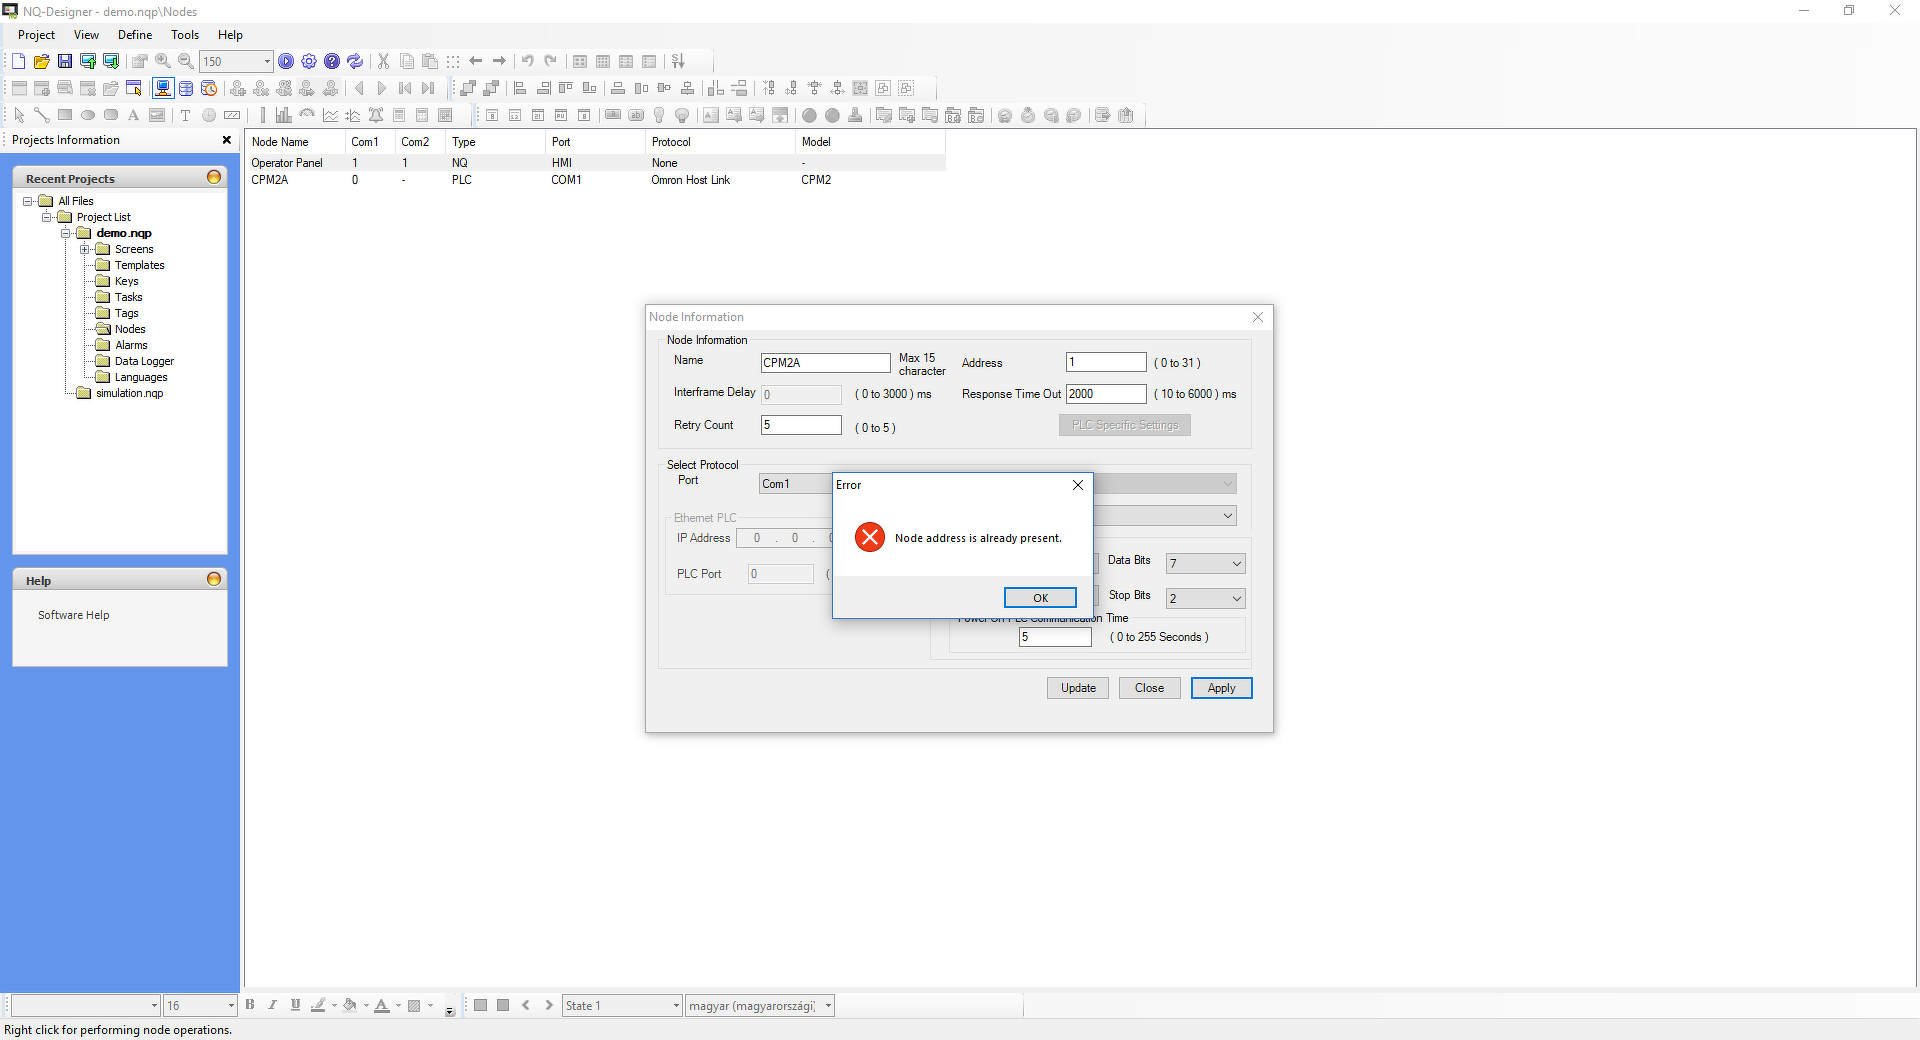The width and height of the screenshot is (1920, 1040).
Task: Click the database with clock icon
Action: pos(209,88)
